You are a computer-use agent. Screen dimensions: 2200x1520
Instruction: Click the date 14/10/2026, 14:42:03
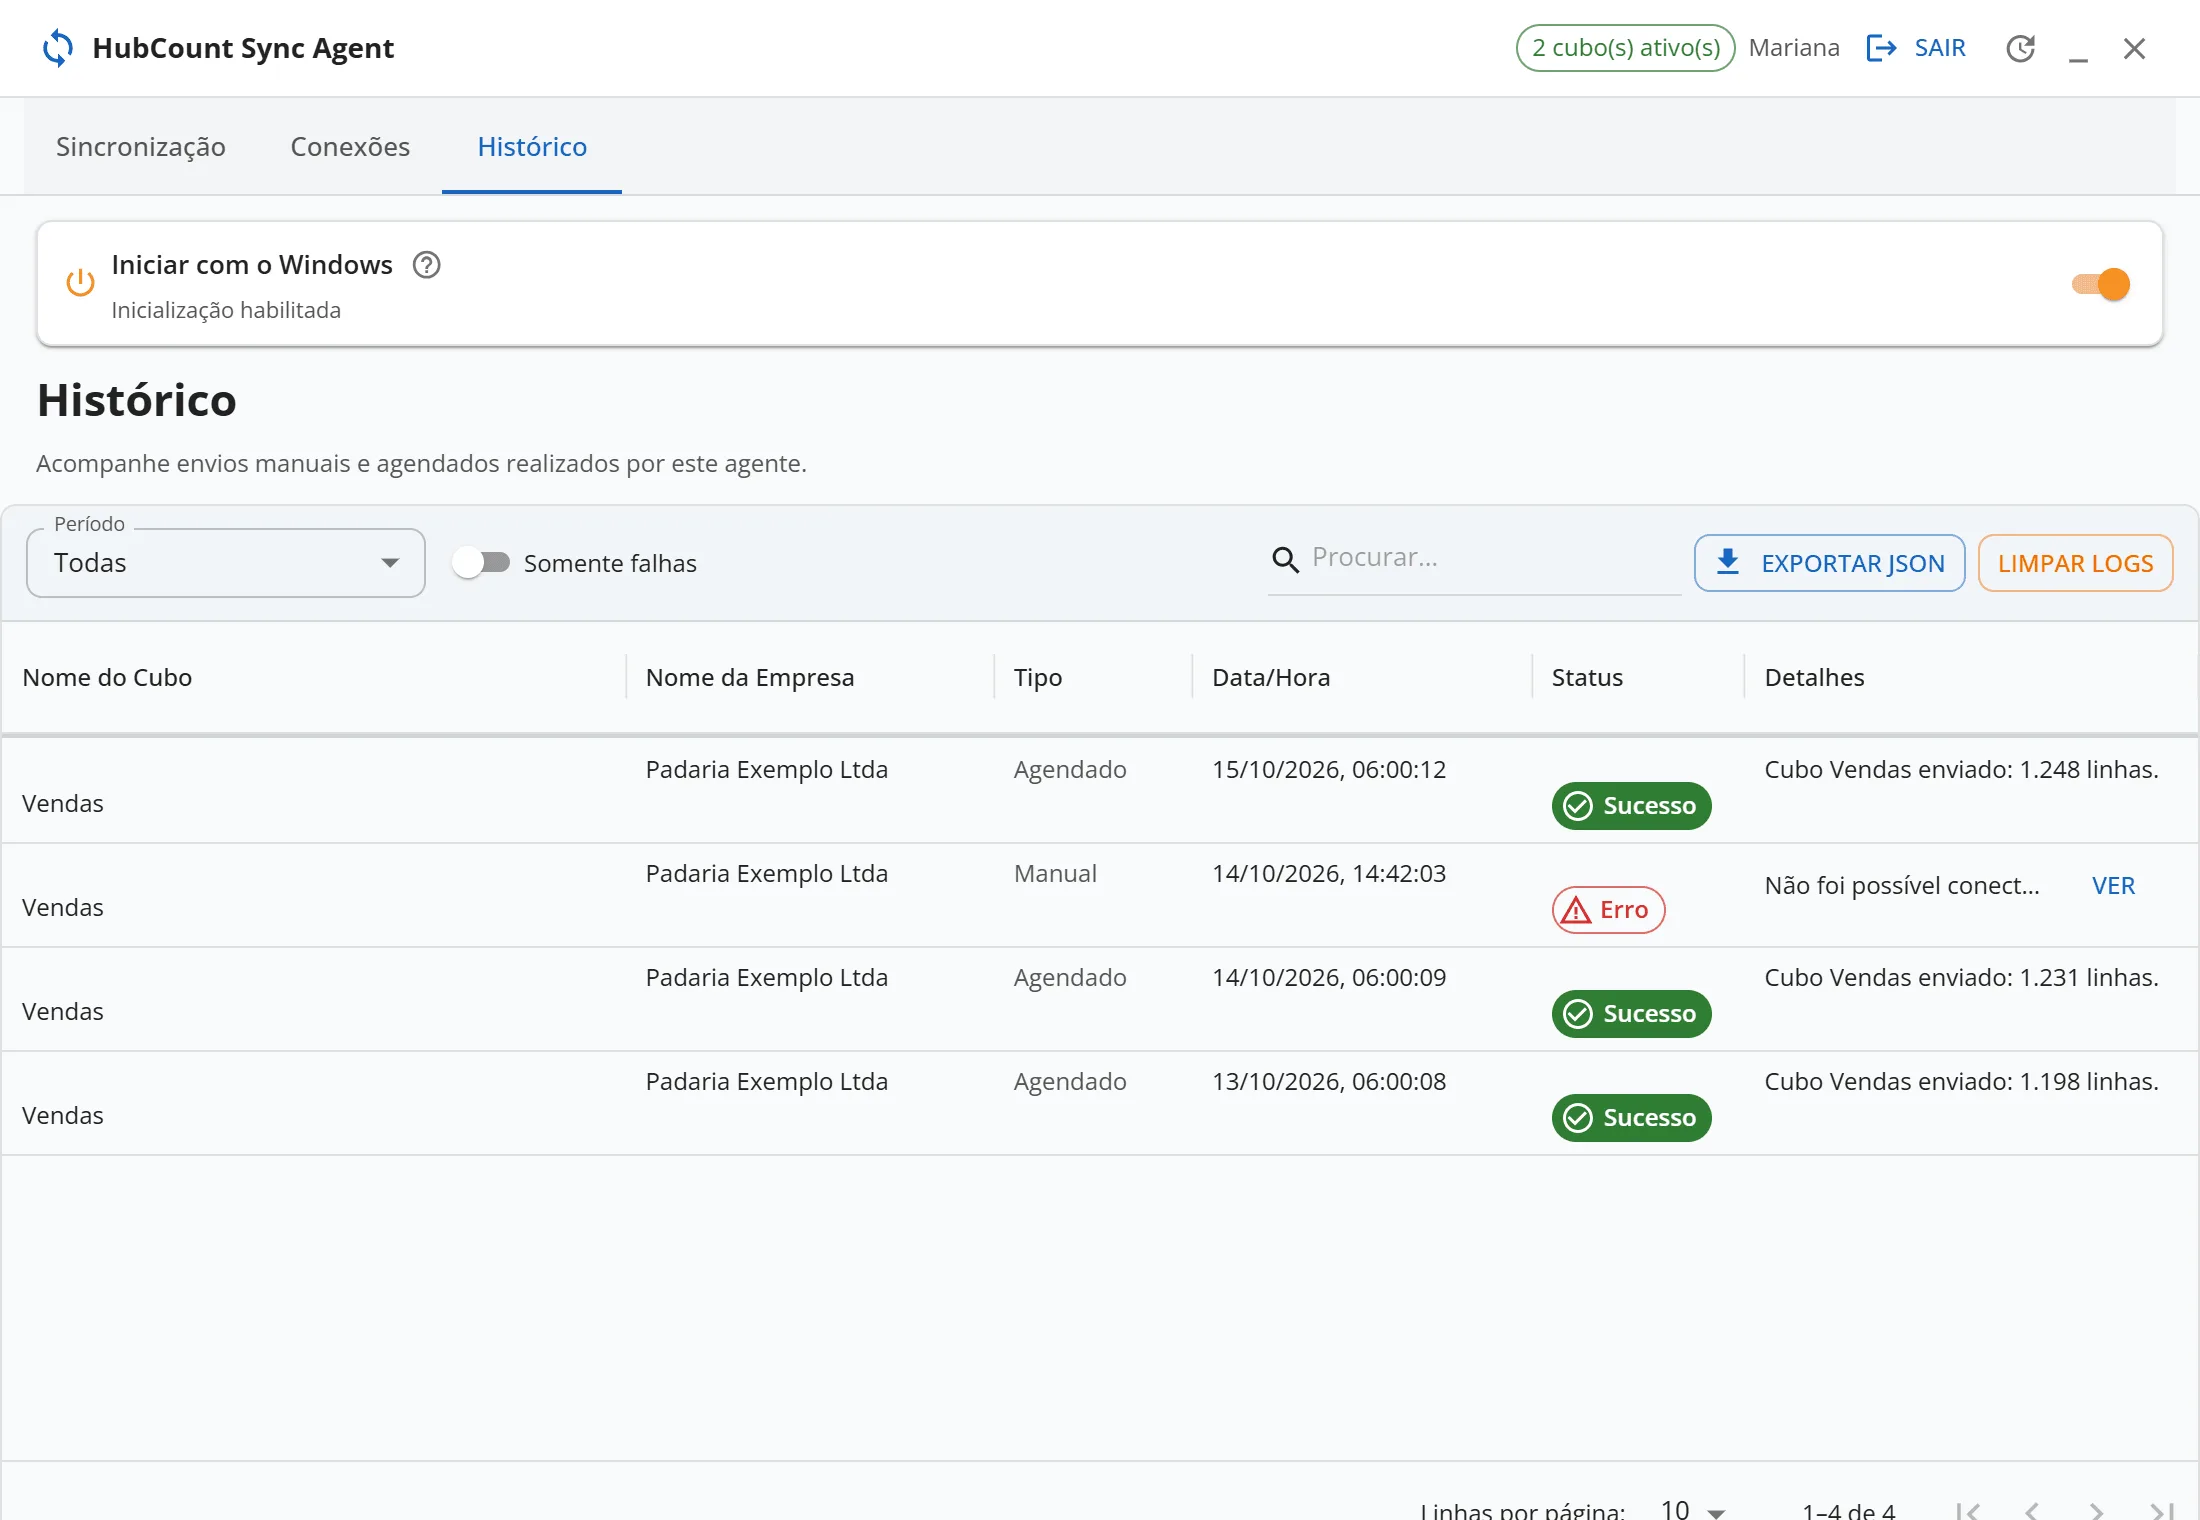pos(1329,874)
